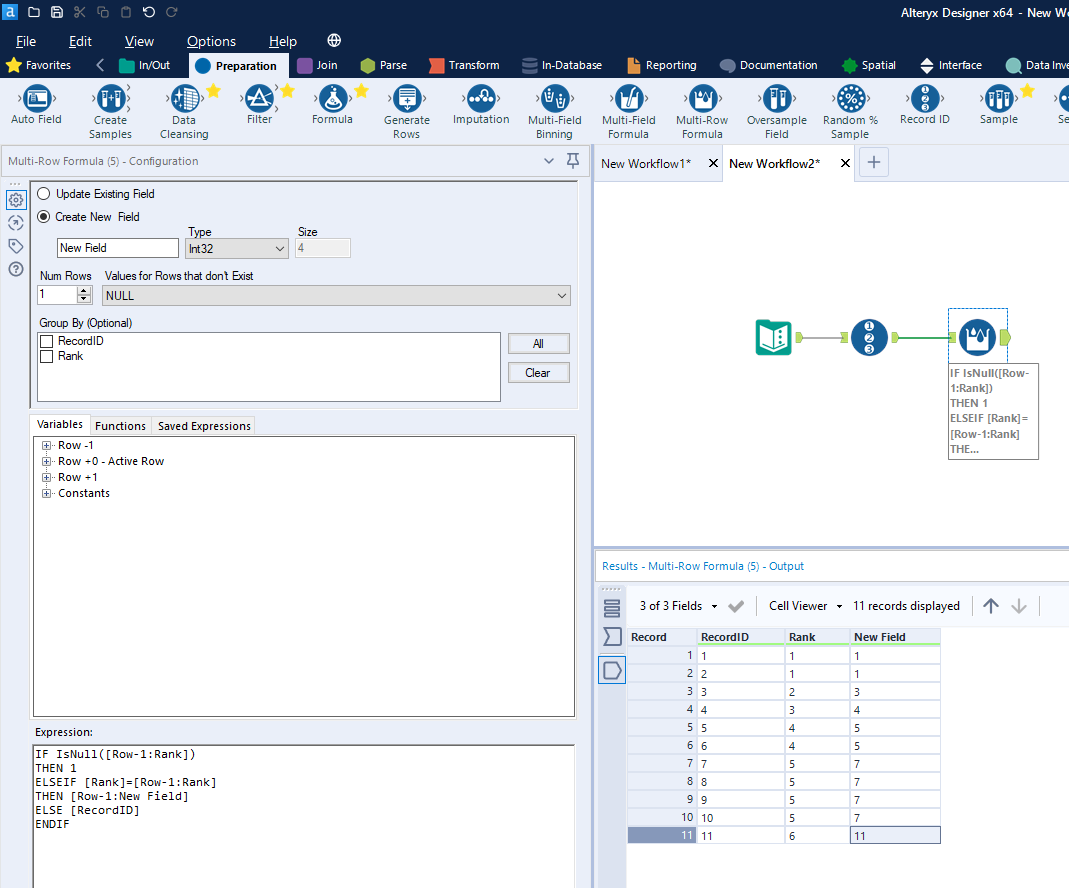Enable the Update Existing Field radio button
The width and height of the screenshot is (1069, 888).
coord(43,193)
